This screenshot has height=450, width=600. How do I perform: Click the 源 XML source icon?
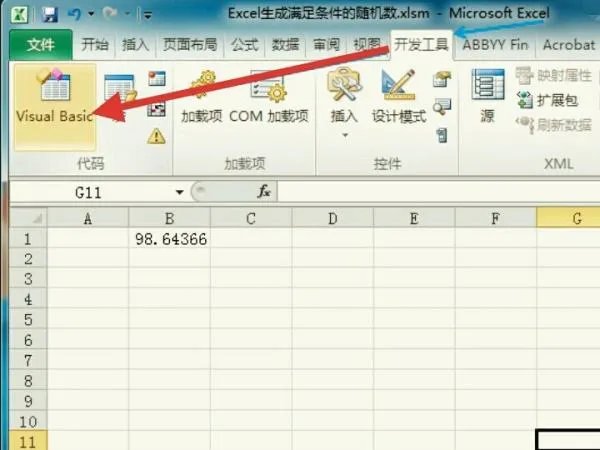coord(487,98)
